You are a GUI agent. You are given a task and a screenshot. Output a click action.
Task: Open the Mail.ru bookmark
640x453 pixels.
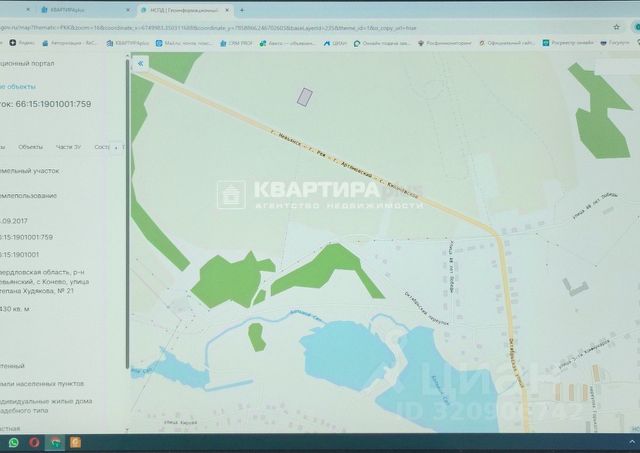coord(184,43)
